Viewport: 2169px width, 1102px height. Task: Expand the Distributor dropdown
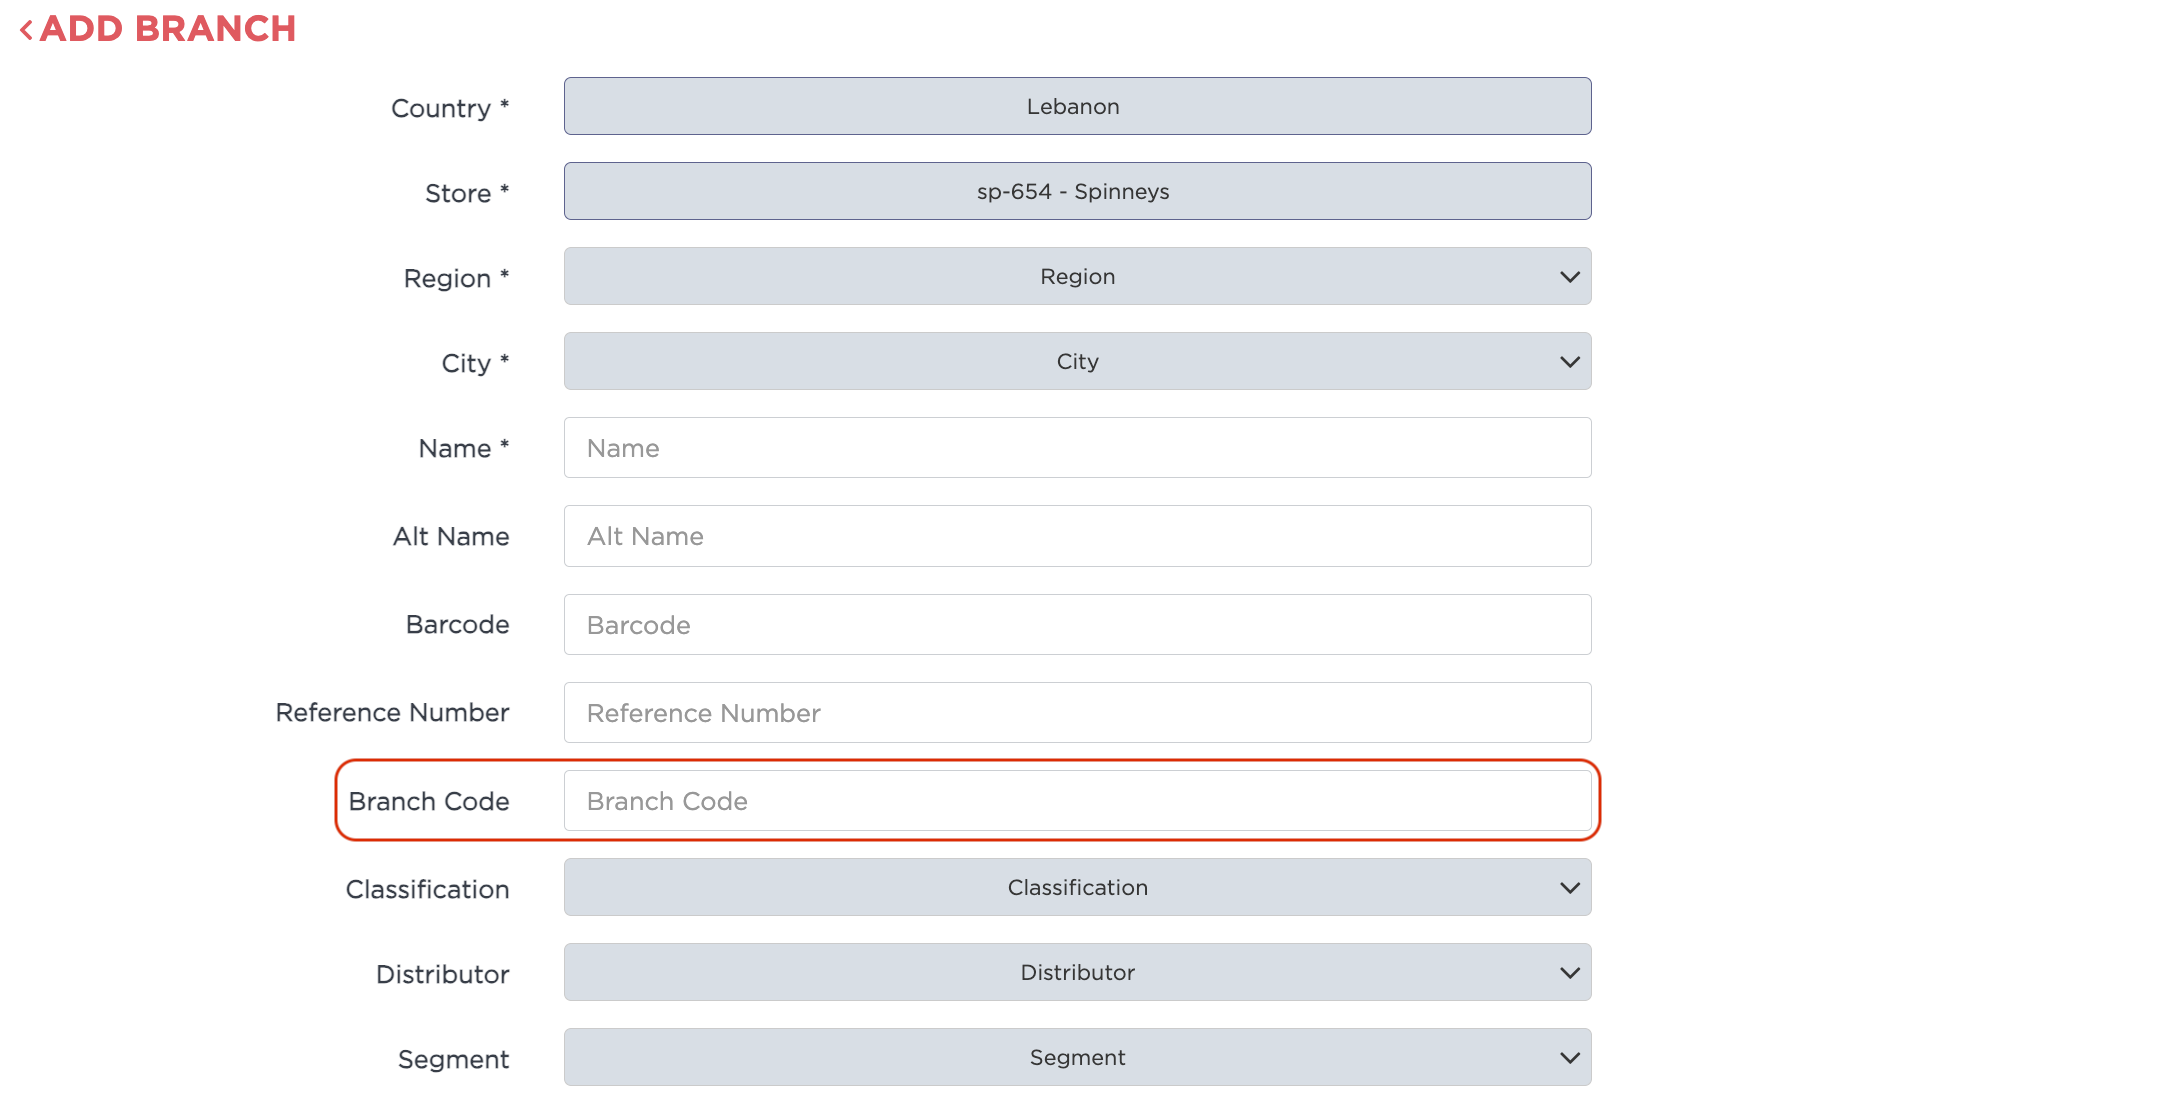(1076, 973)
